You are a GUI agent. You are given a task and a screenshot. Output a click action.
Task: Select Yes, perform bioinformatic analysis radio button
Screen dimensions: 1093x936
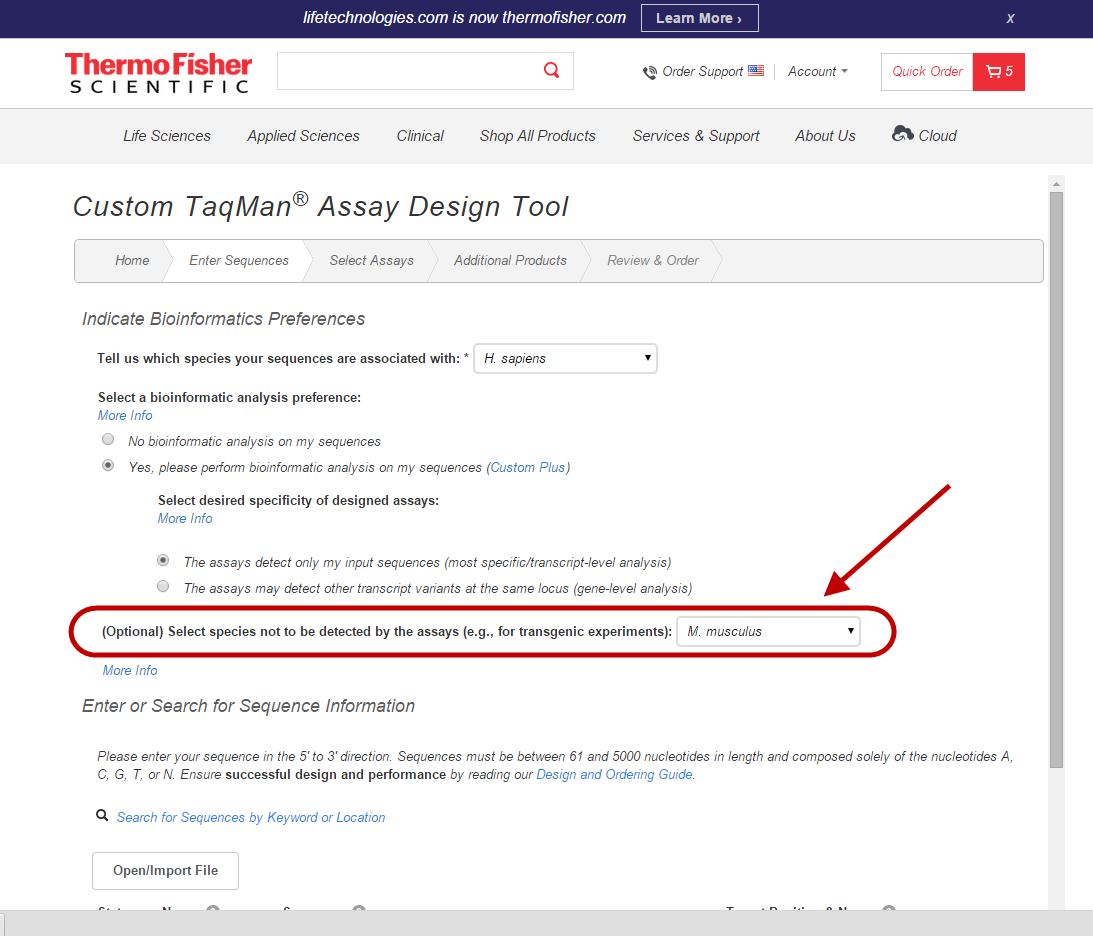pyautogui.click(x=108, y=466)
